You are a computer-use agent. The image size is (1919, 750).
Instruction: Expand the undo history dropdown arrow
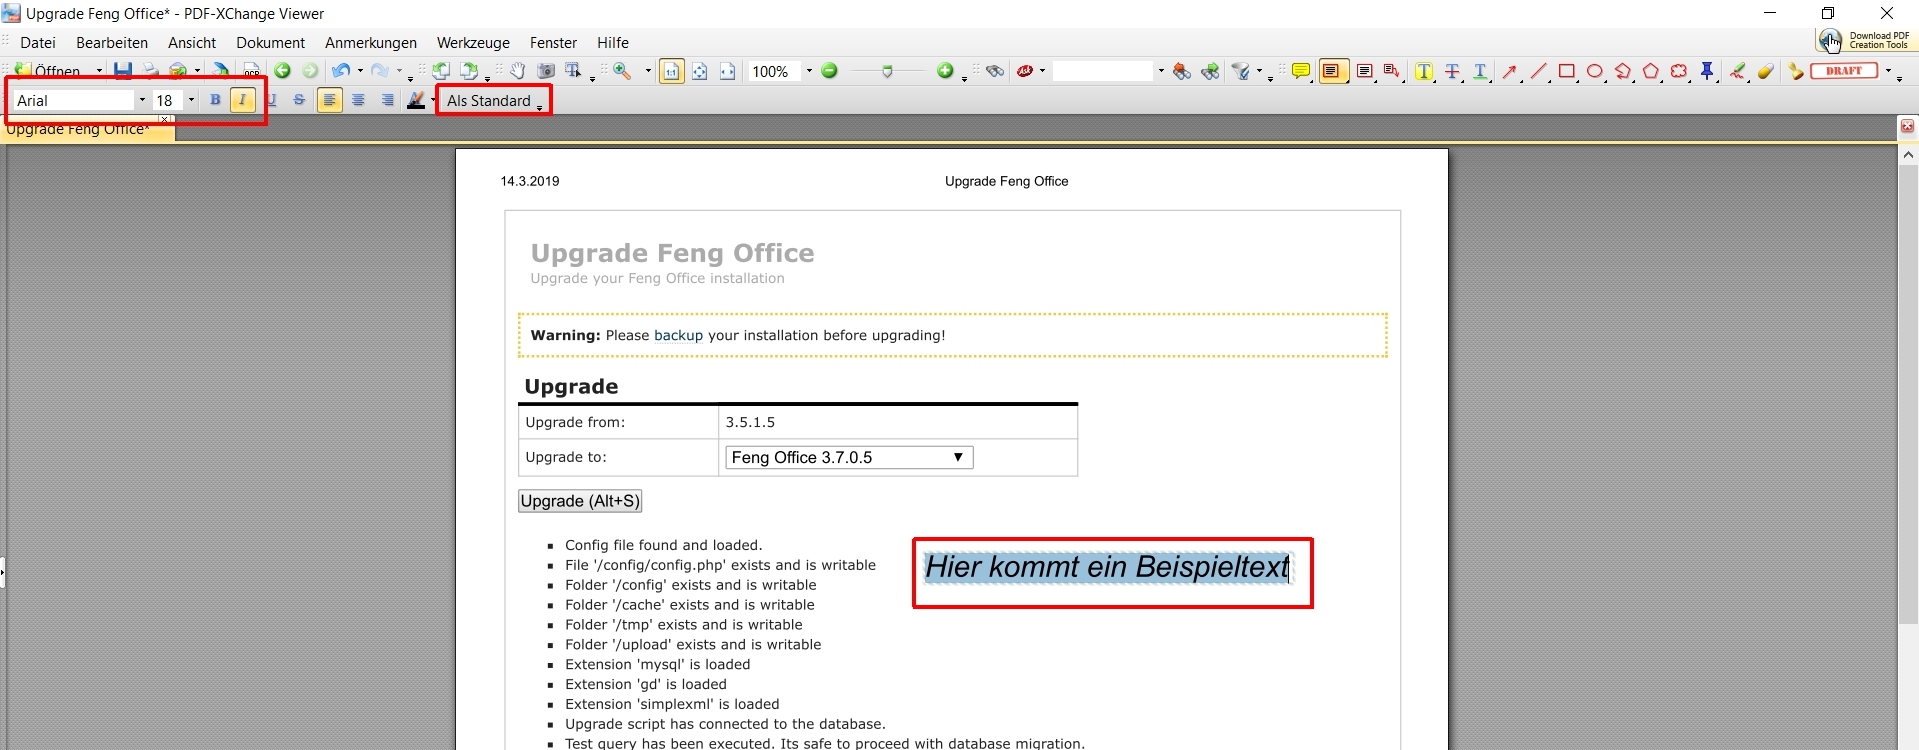point(360,71)
